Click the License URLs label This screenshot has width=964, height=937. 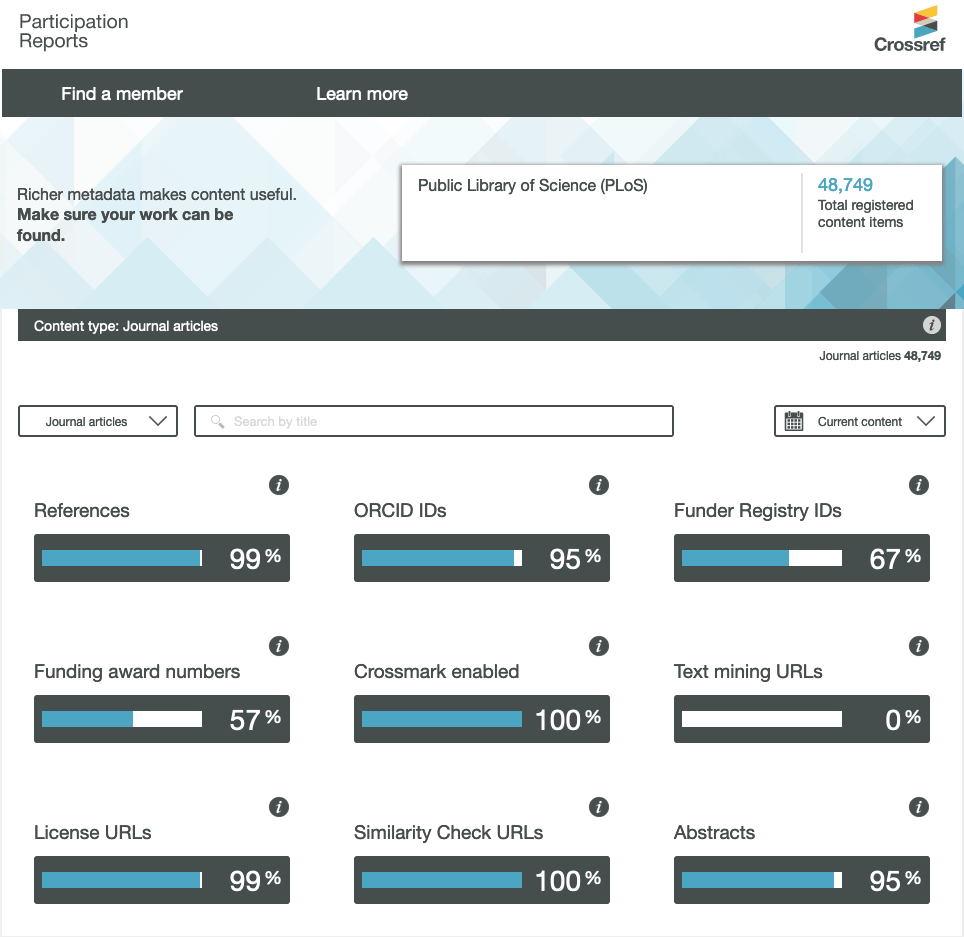point(93,832)
